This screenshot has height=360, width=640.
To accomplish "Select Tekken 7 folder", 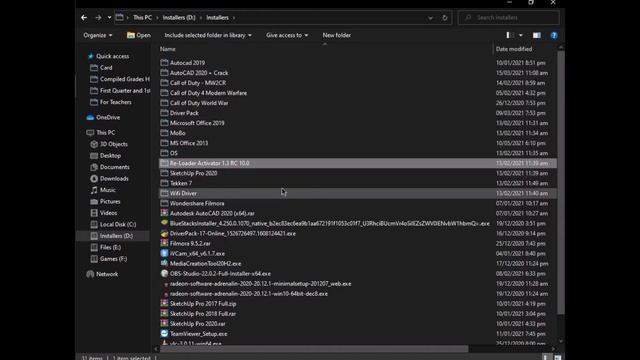I will tap(180, 183).
